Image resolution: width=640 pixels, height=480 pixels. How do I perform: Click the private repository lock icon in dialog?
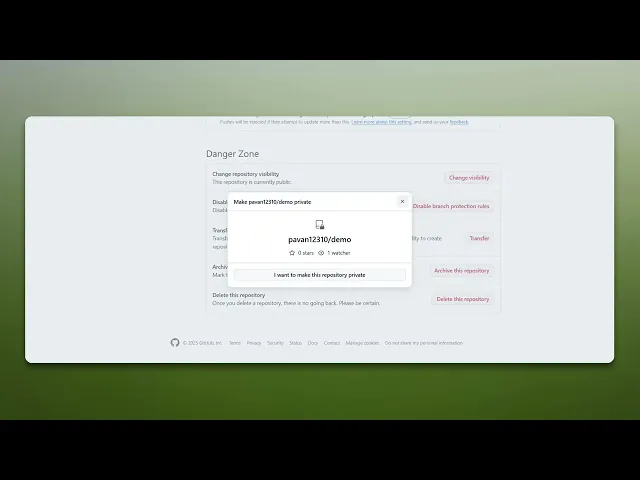(x=320, y=224)
